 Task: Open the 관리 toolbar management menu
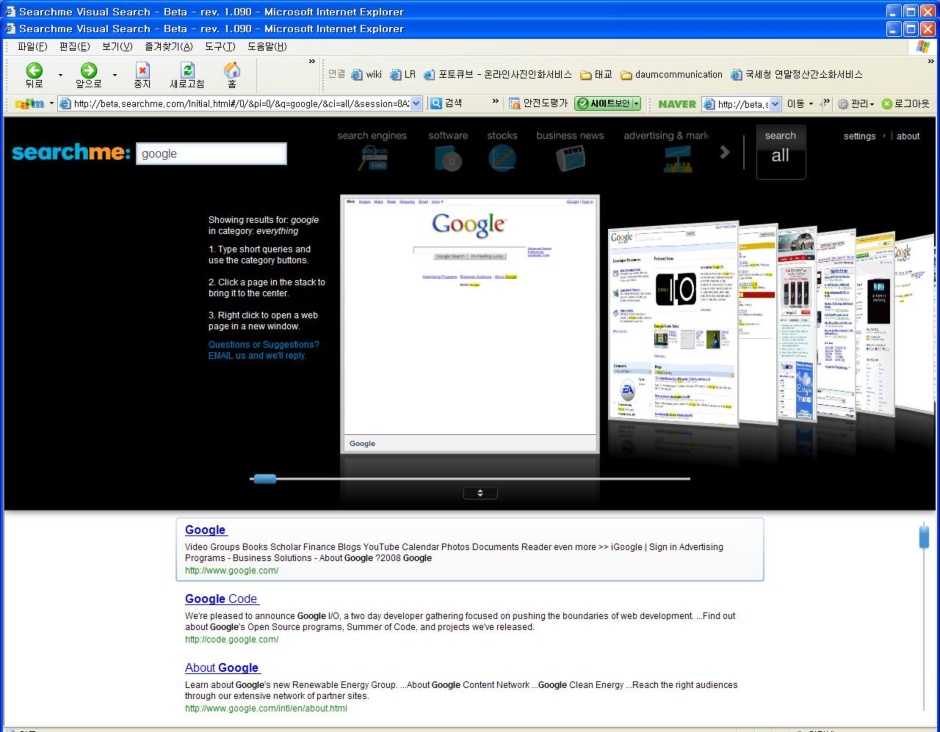(855, 104)
